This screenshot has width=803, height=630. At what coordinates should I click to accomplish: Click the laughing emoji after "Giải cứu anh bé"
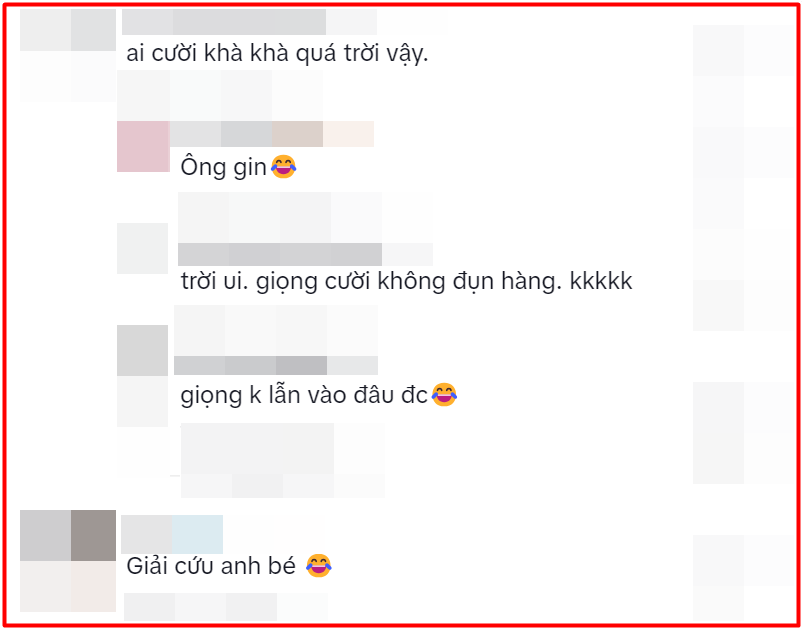tap(319, 565)
